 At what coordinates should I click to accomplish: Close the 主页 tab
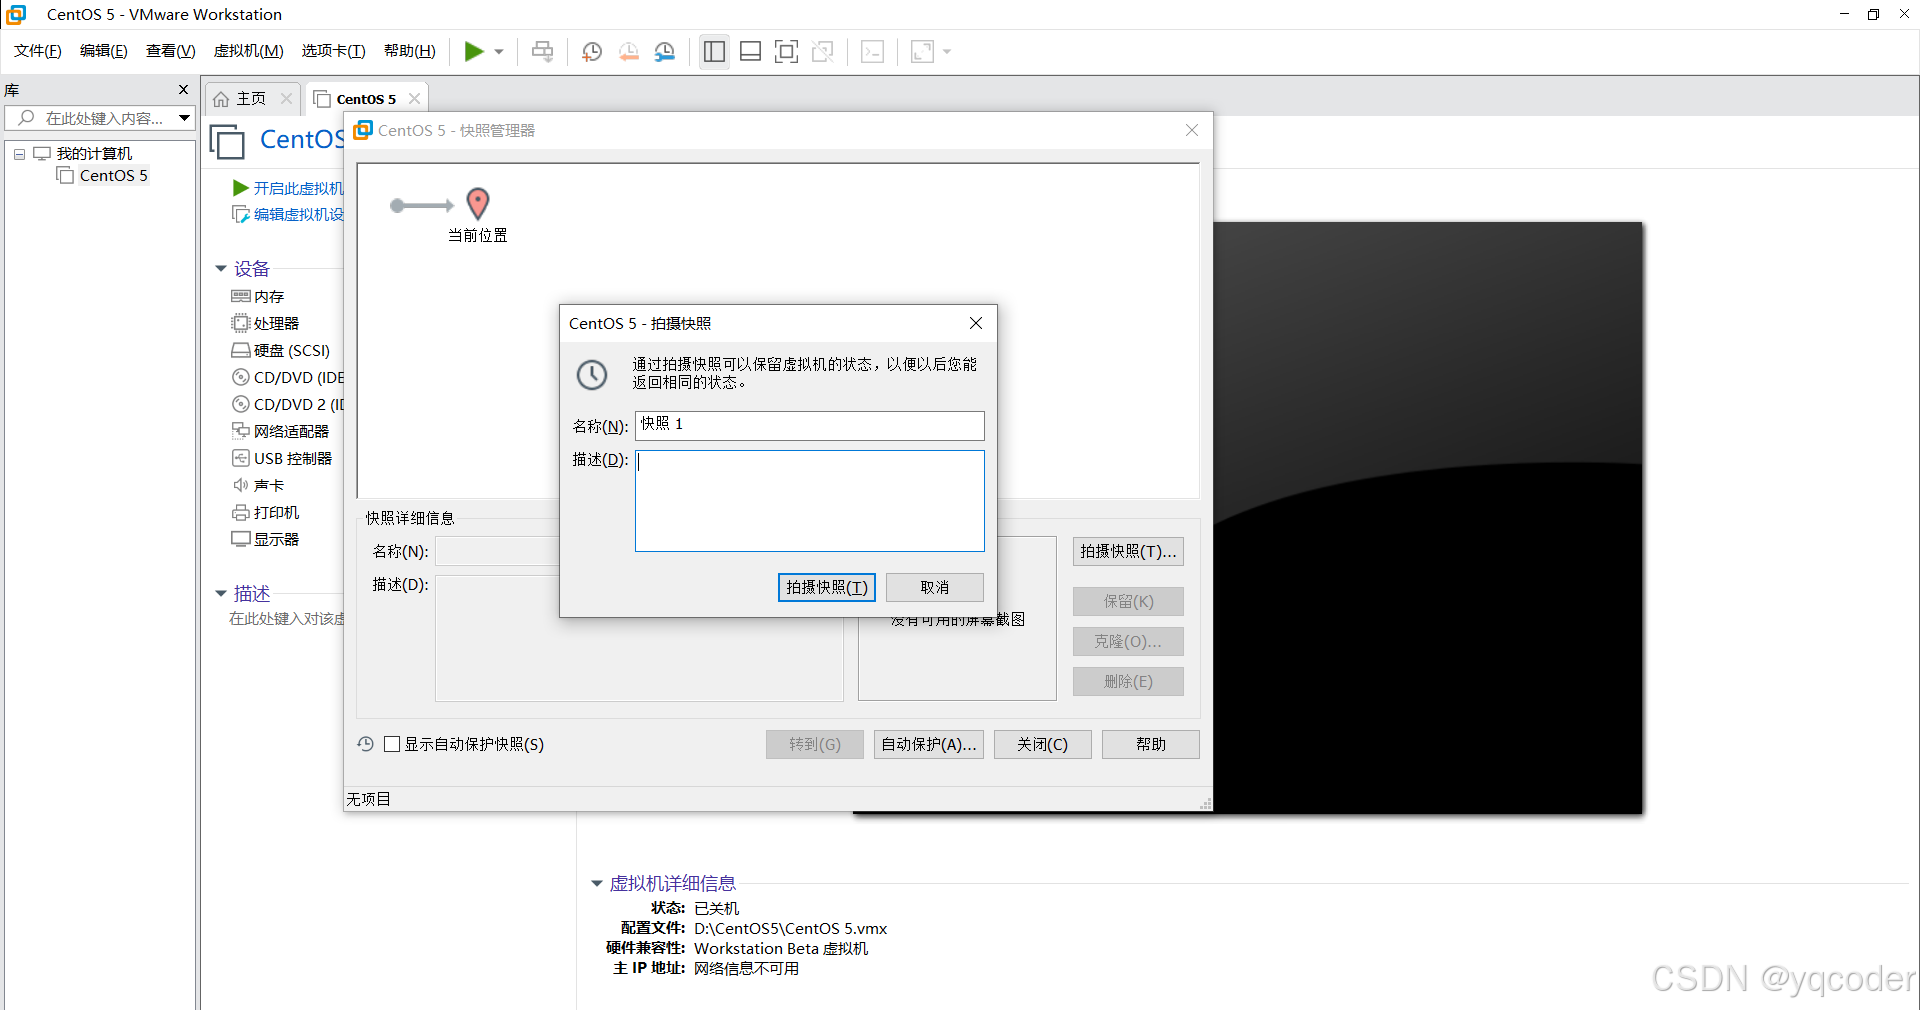coord(286,99)
